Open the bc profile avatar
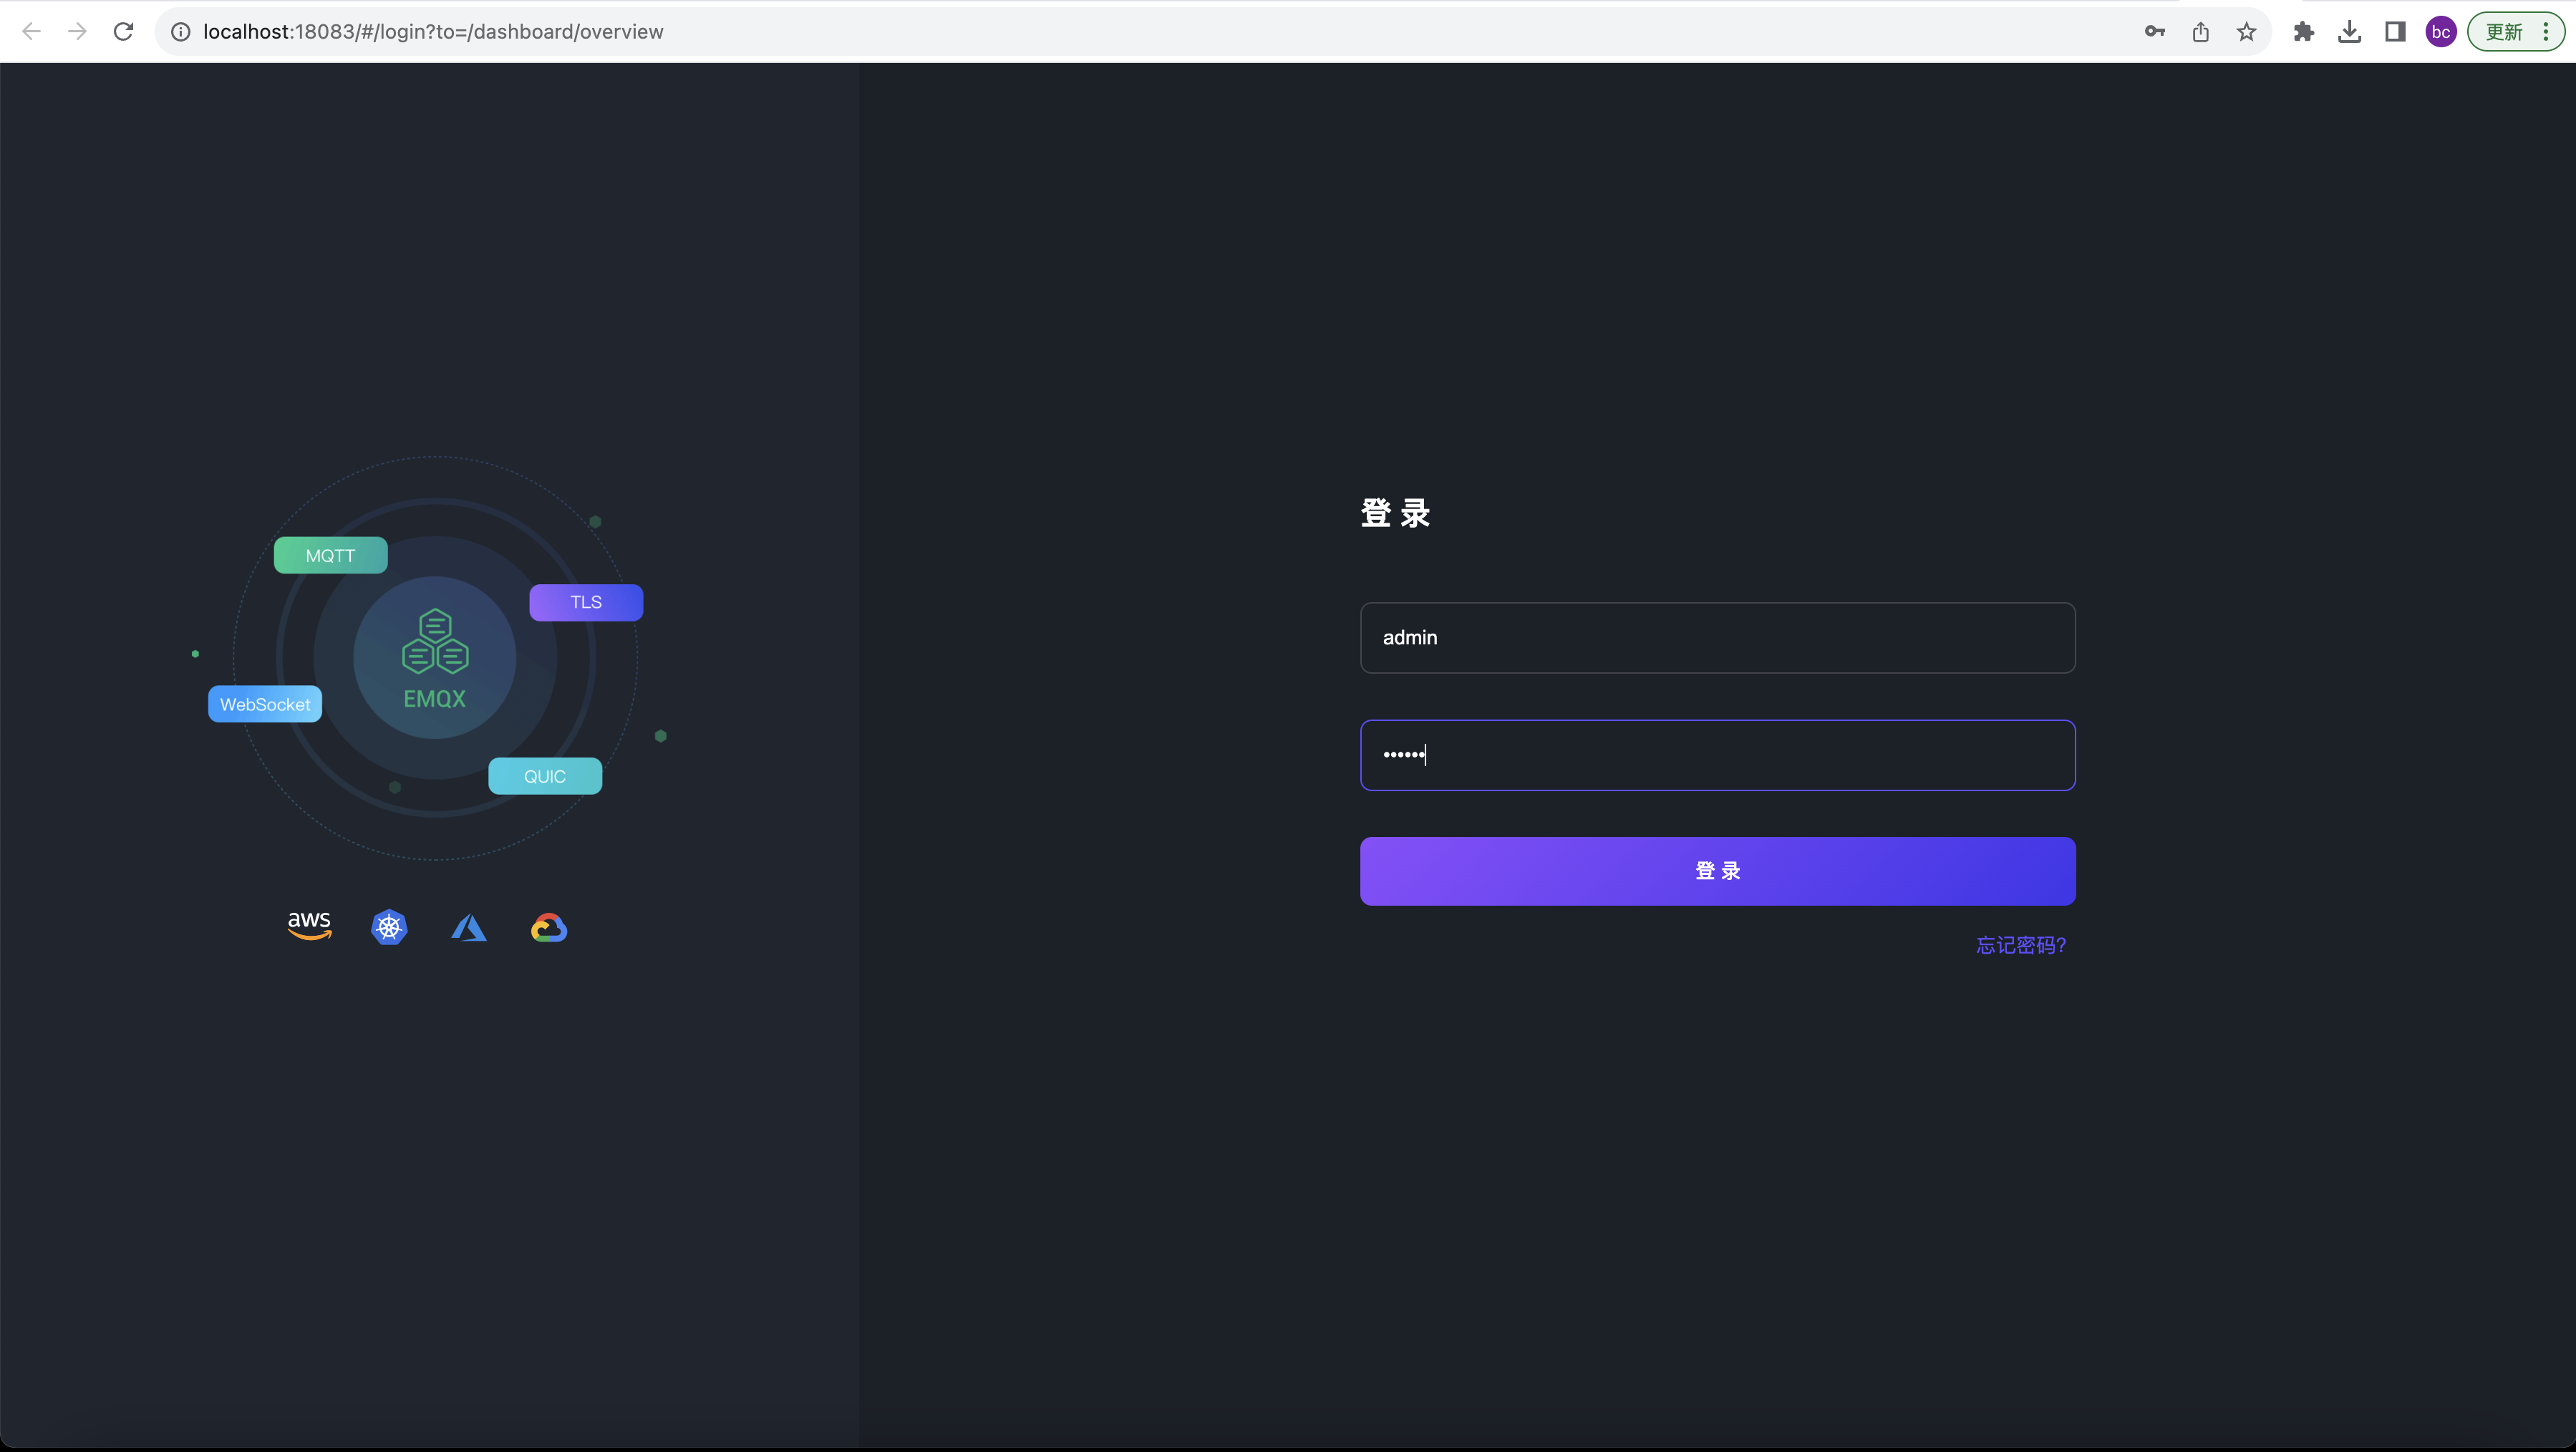 click(x=2441, y=31)
